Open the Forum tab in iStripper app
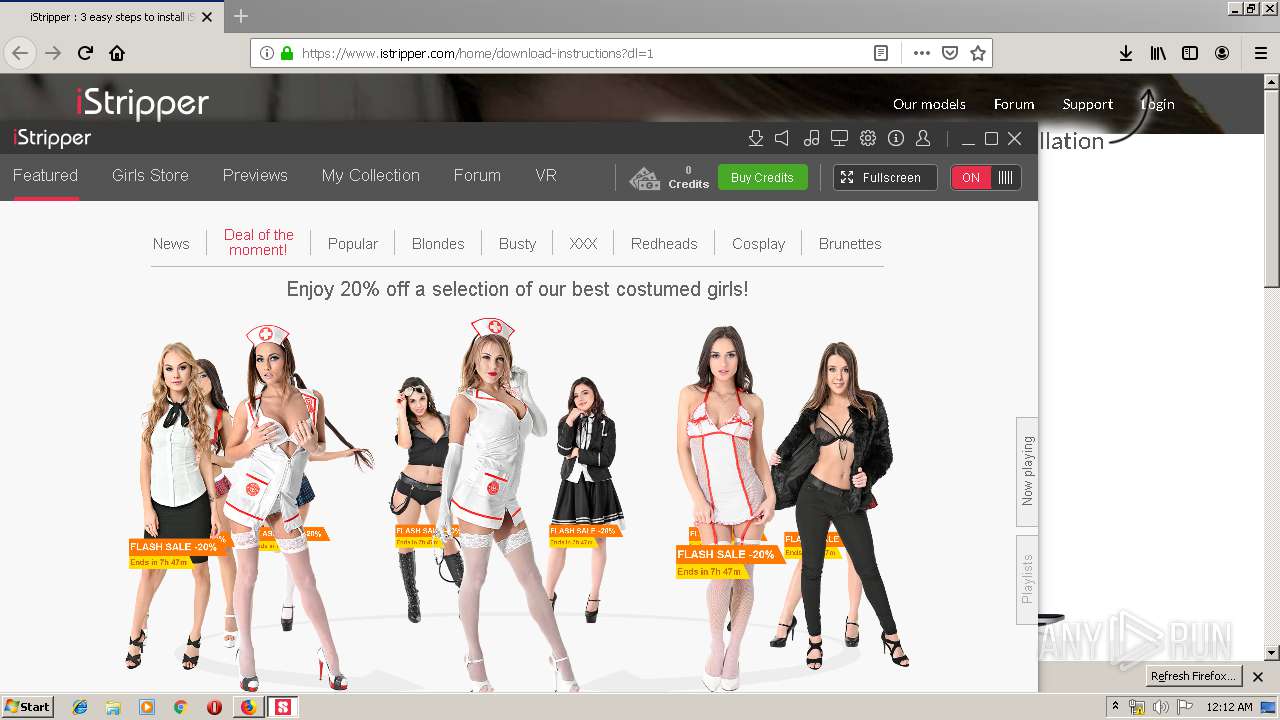The width and height of the screenshot is (1280, 720). [477, 175]
